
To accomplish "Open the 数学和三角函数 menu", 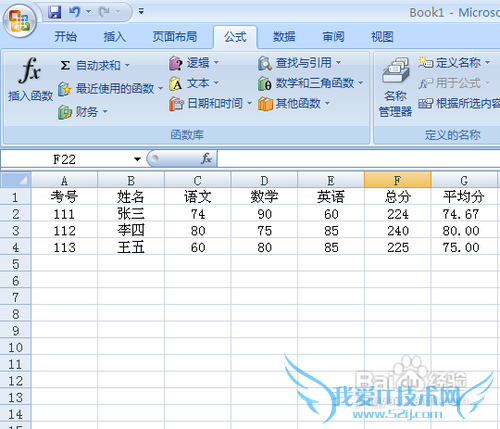I will [x=311, y=83].
